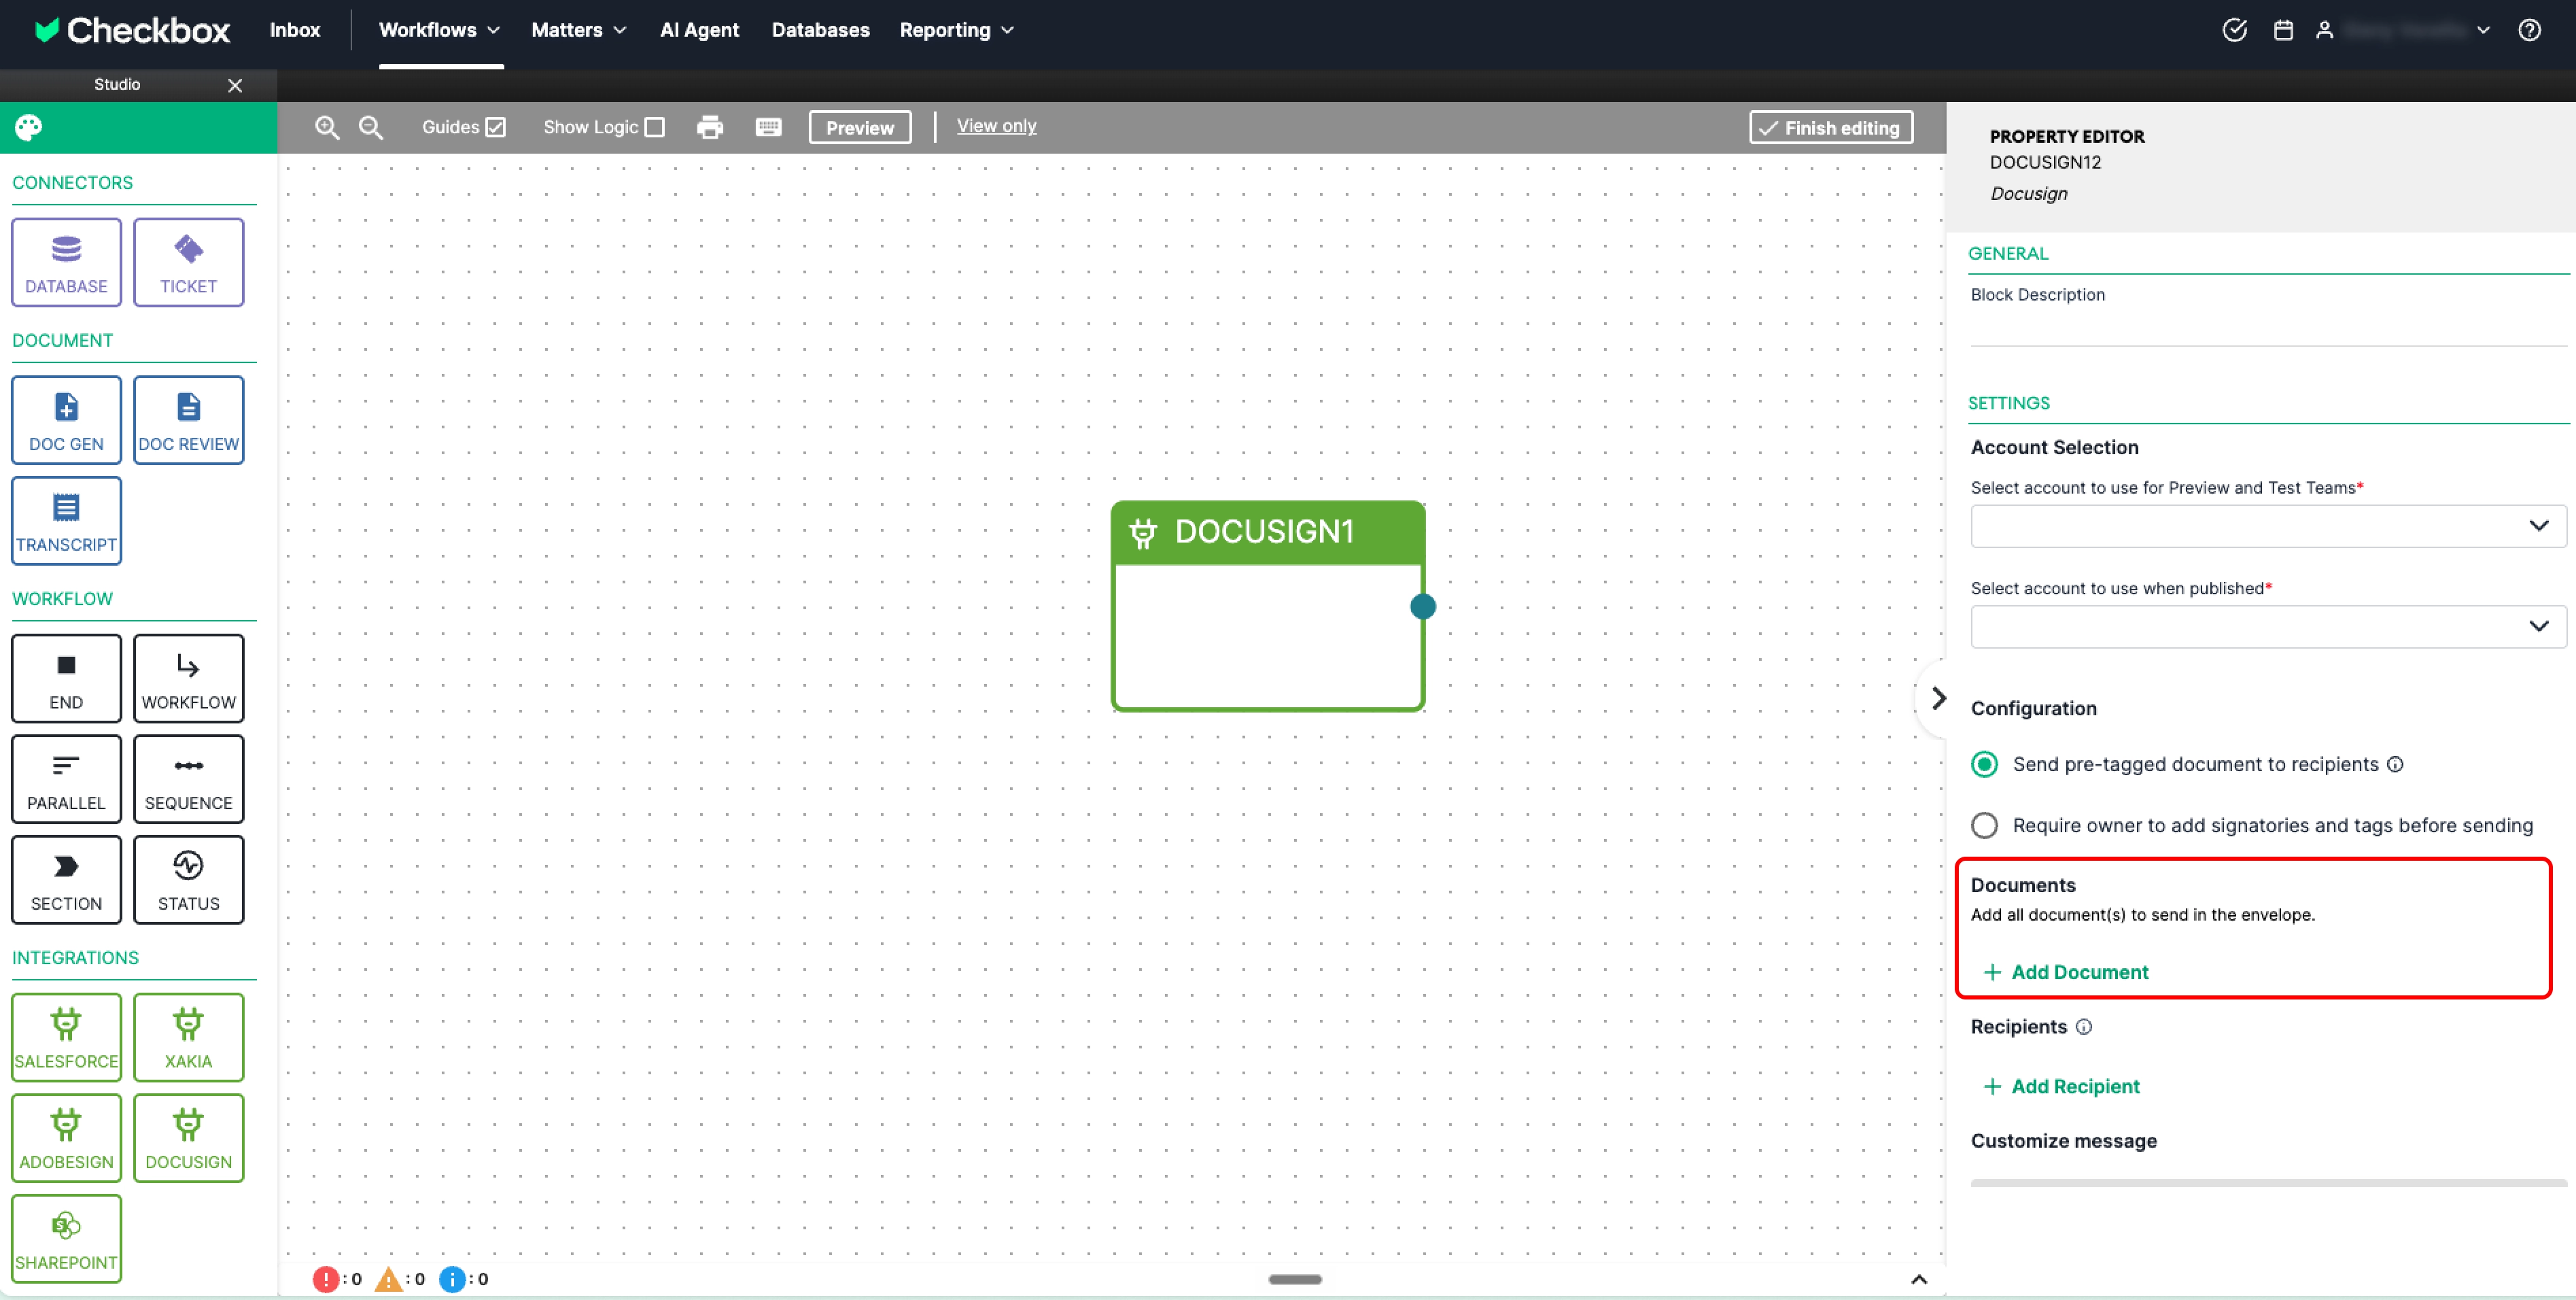This screenshot has height=1300, width=2576.
Task: Pick the Doc Gen block
Action: click(x=66, y=420)
